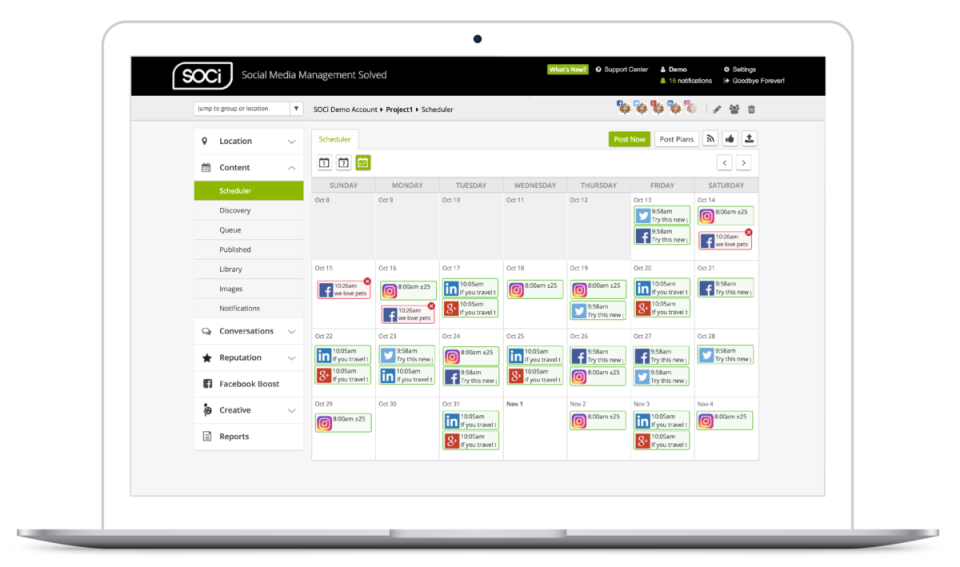This screenshot has width=960, height=567.
Task: Select the Instagram connected account avatar
Action: (x=691, y=108)
